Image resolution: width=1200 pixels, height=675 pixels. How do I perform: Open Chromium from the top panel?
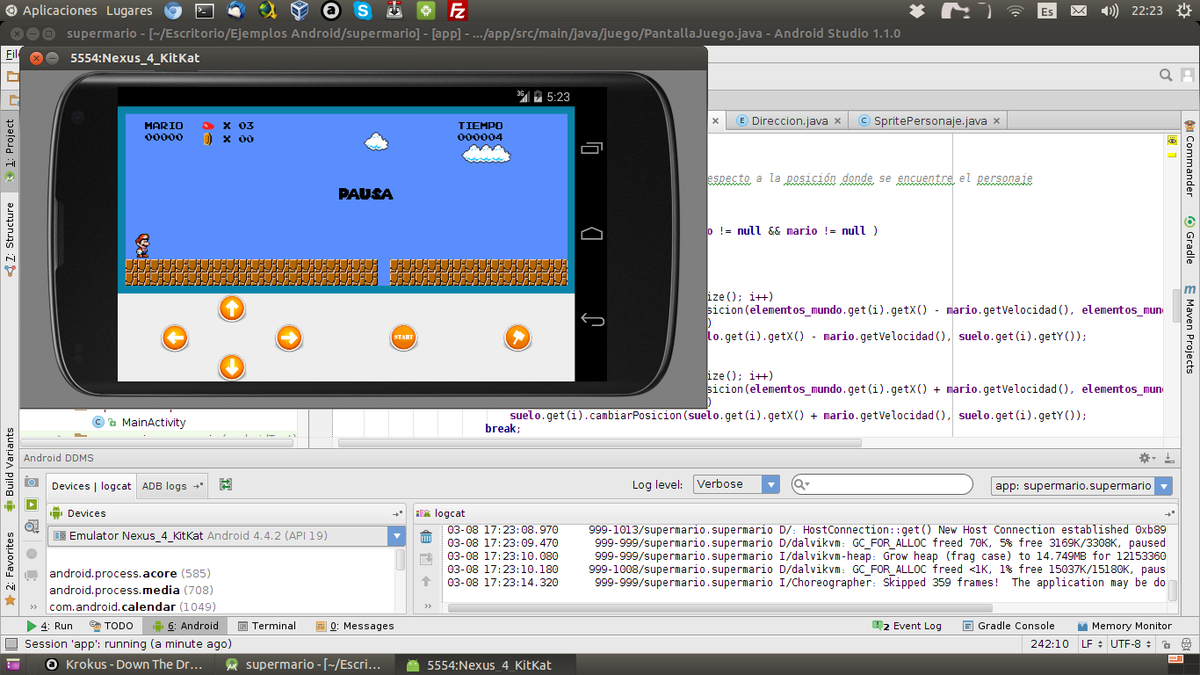tap(173, 11)
